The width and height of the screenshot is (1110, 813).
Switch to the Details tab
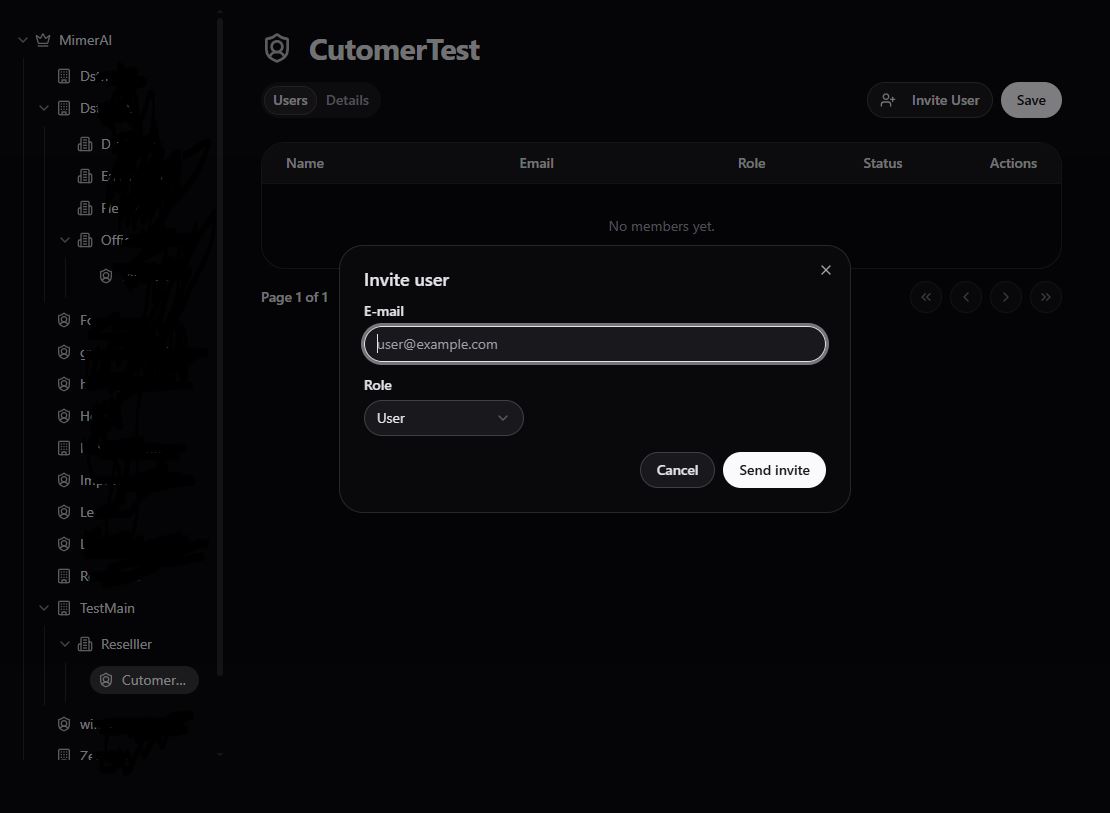coord(347,100)
